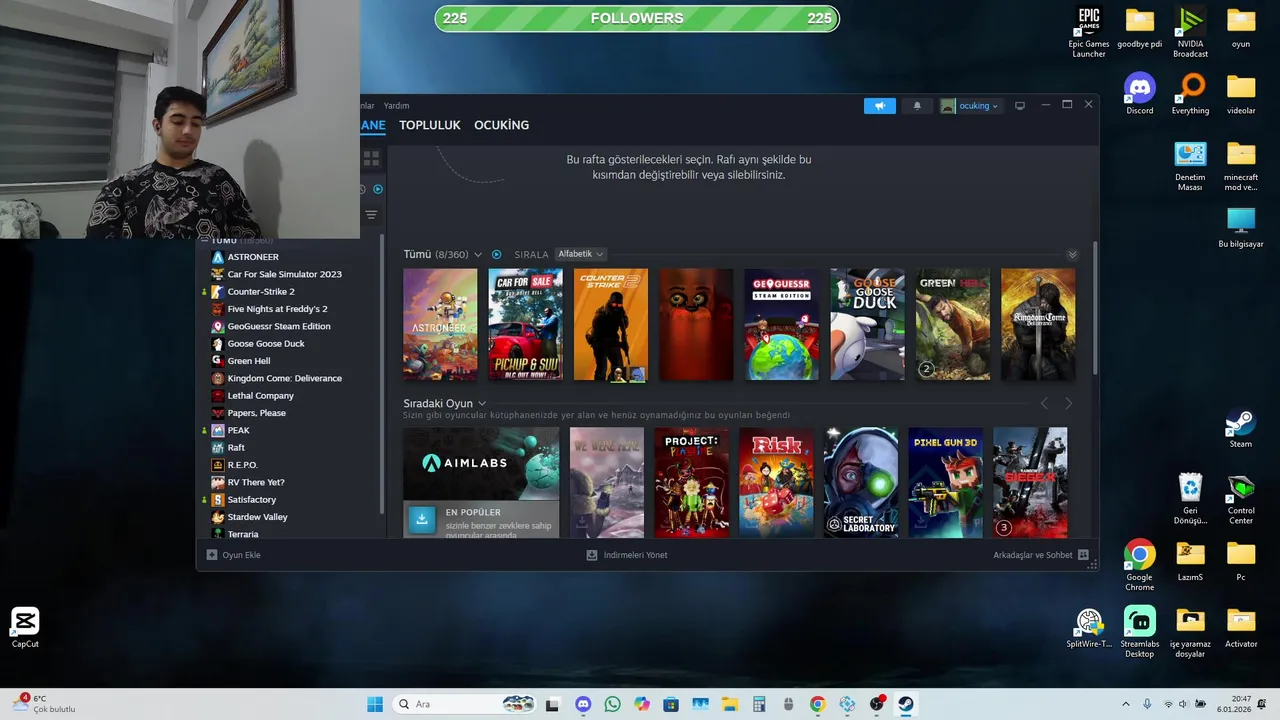This screenshot has height=720, width=1280.
Task: Open the Astroneer cover art
Action: (440, 324)
